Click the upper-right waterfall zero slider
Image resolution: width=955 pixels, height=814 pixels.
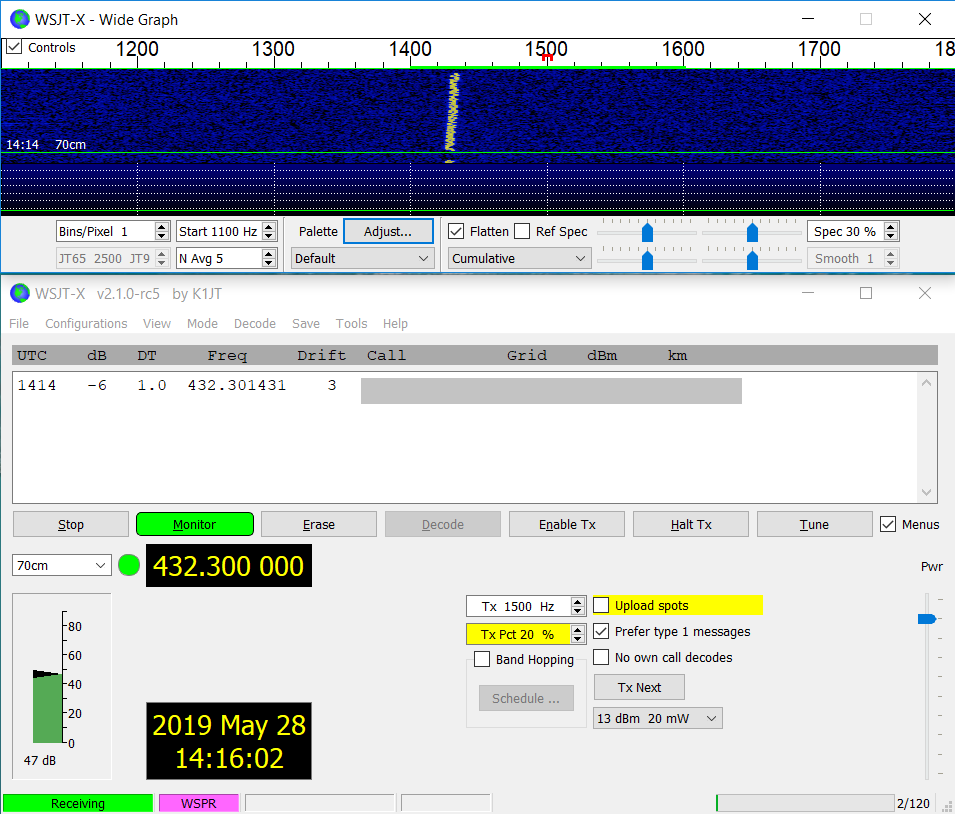click(x=752, y=232)
